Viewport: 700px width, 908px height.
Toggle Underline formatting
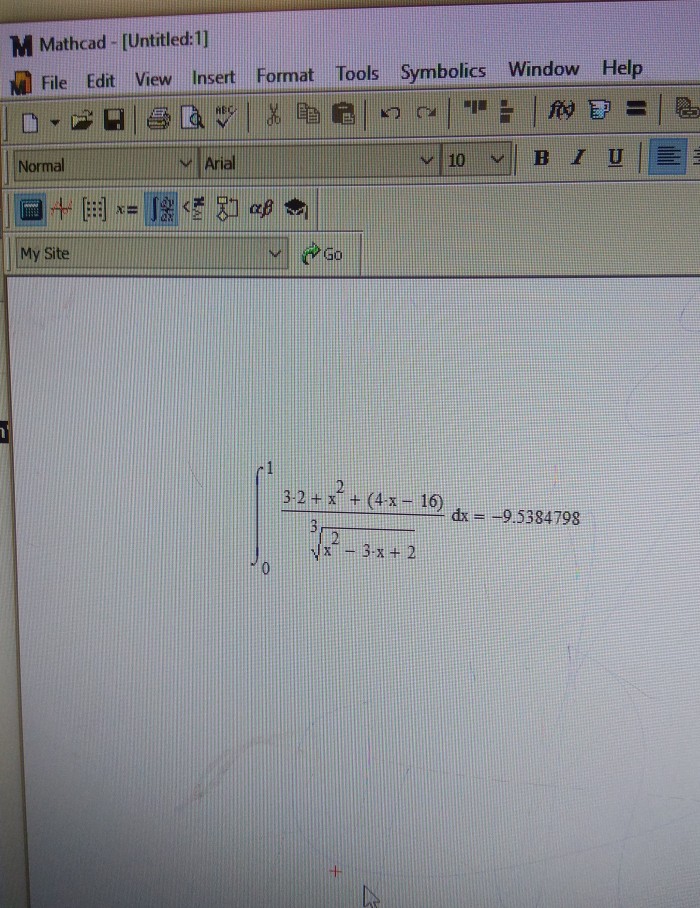[x=615, y=157]
